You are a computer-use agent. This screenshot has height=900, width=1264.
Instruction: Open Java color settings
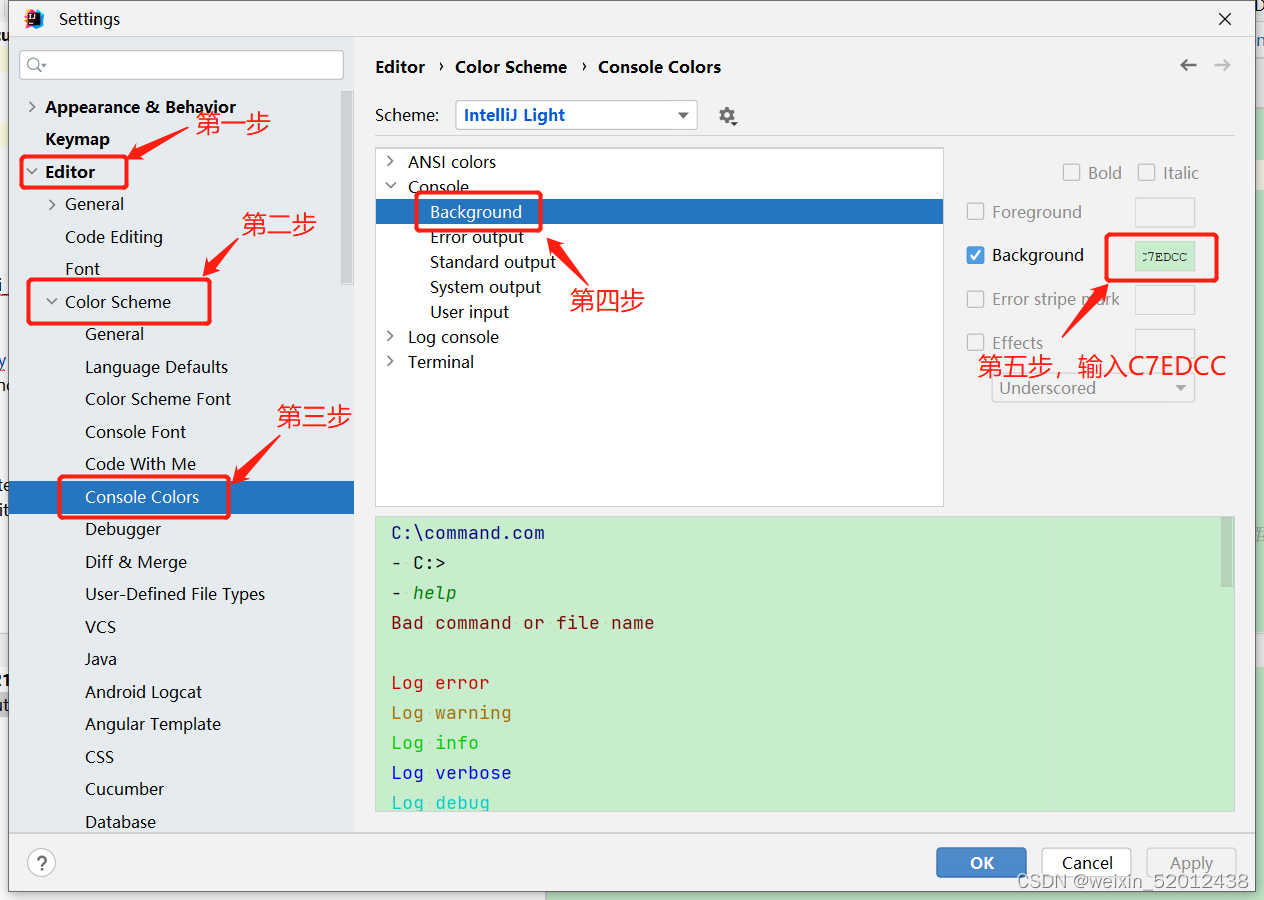101,659
